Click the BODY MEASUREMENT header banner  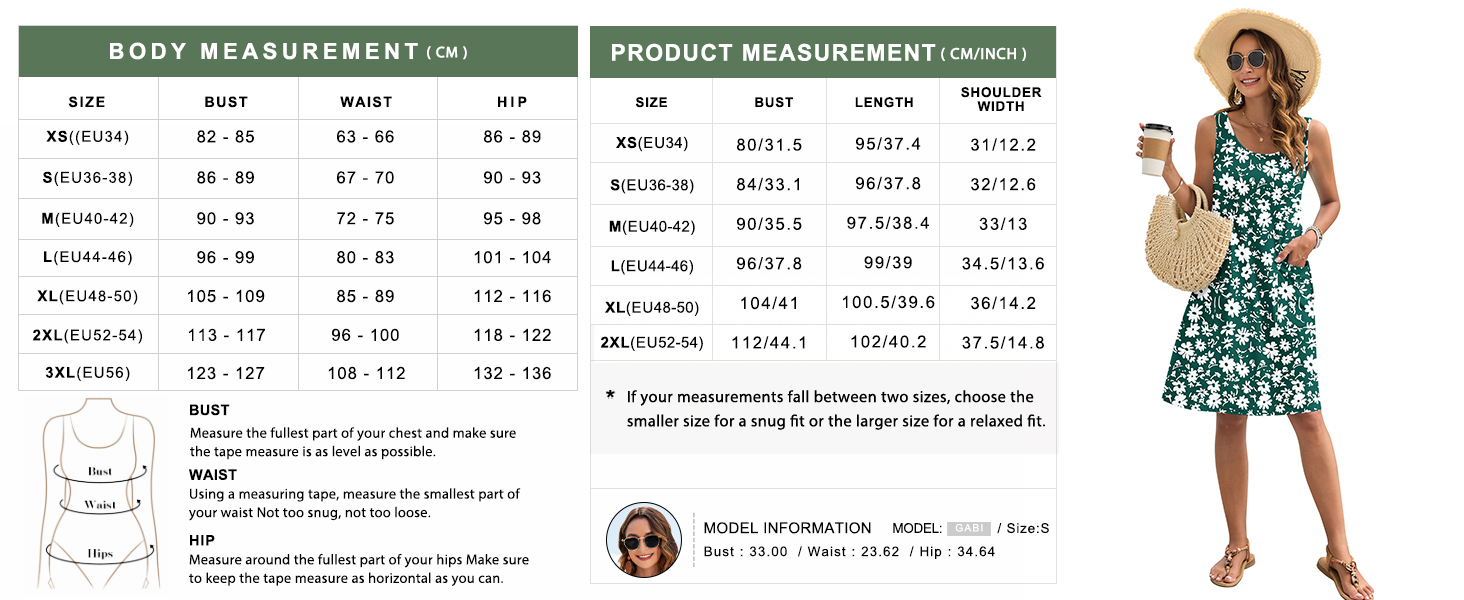click(x=298, y=52)
